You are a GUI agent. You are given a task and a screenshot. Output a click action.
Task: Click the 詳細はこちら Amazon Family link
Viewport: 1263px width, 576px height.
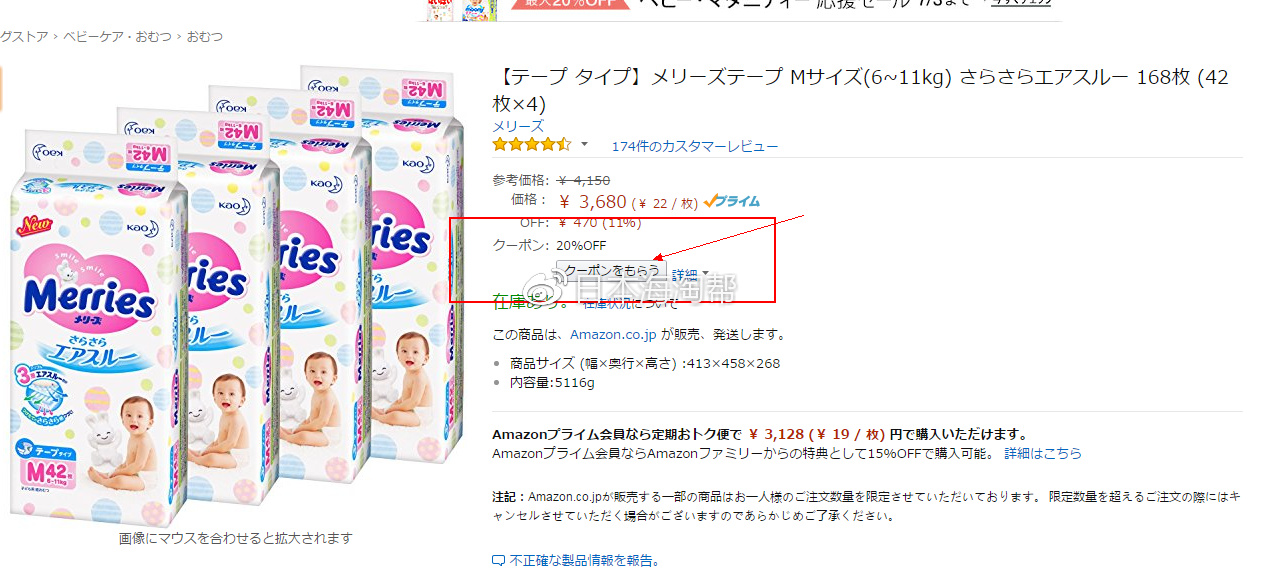pos(1043,453)
